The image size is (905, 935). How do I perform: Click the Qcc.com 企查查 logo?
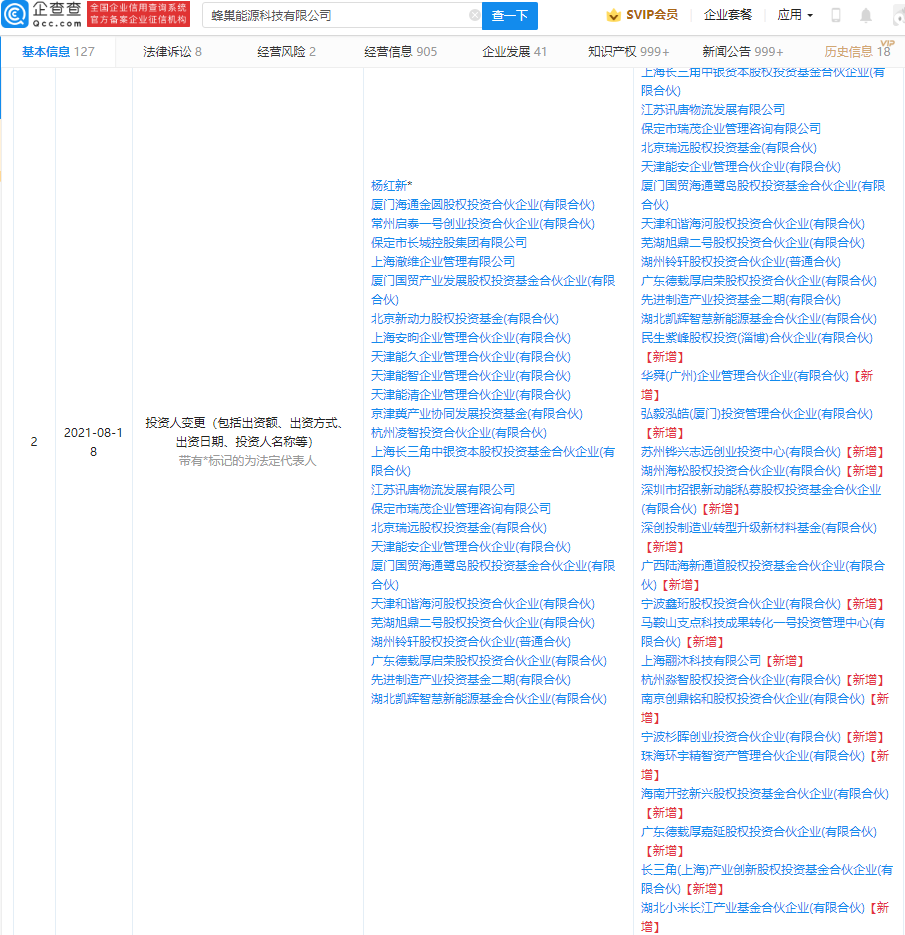click(x=42, y=14)
